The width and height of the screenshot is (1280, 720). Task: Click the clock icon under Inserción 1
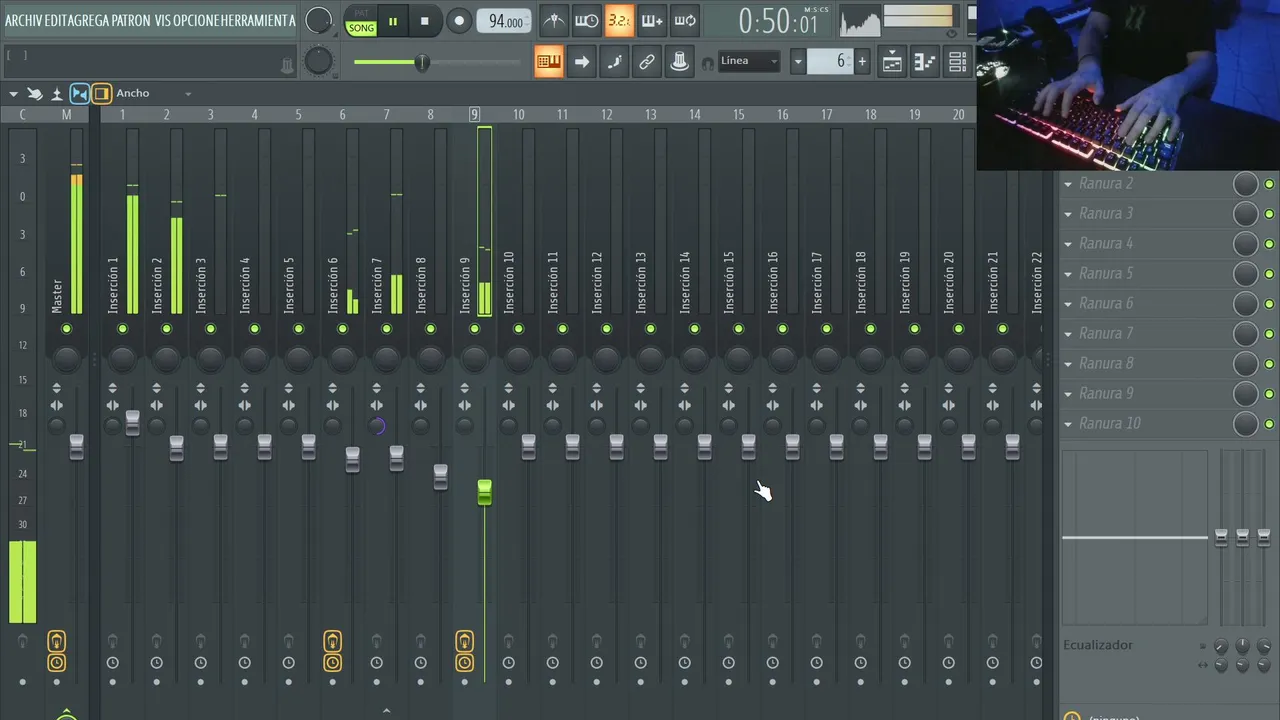(x=112, y=662)
